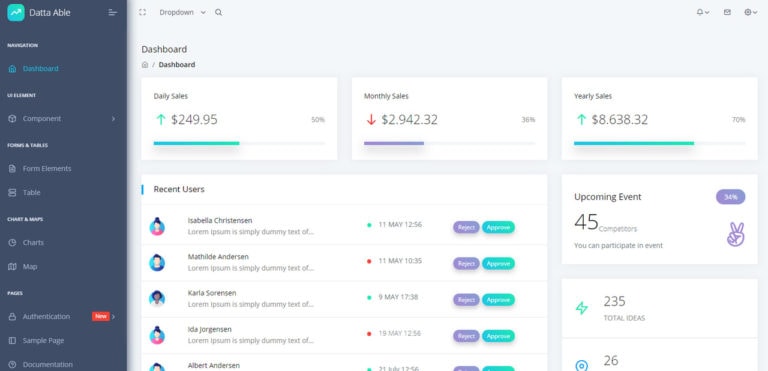768x371 pixels.
Task: Click the name Albert Andersen
Action: click(x=214, y=366)
